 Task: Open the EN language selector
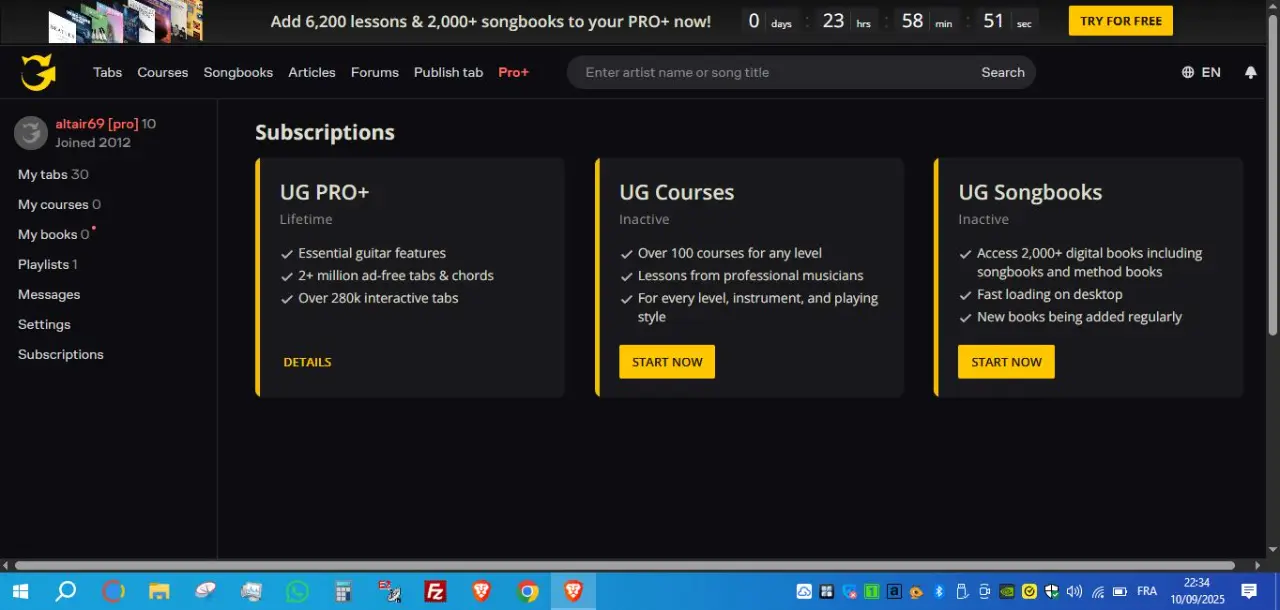1201,72
